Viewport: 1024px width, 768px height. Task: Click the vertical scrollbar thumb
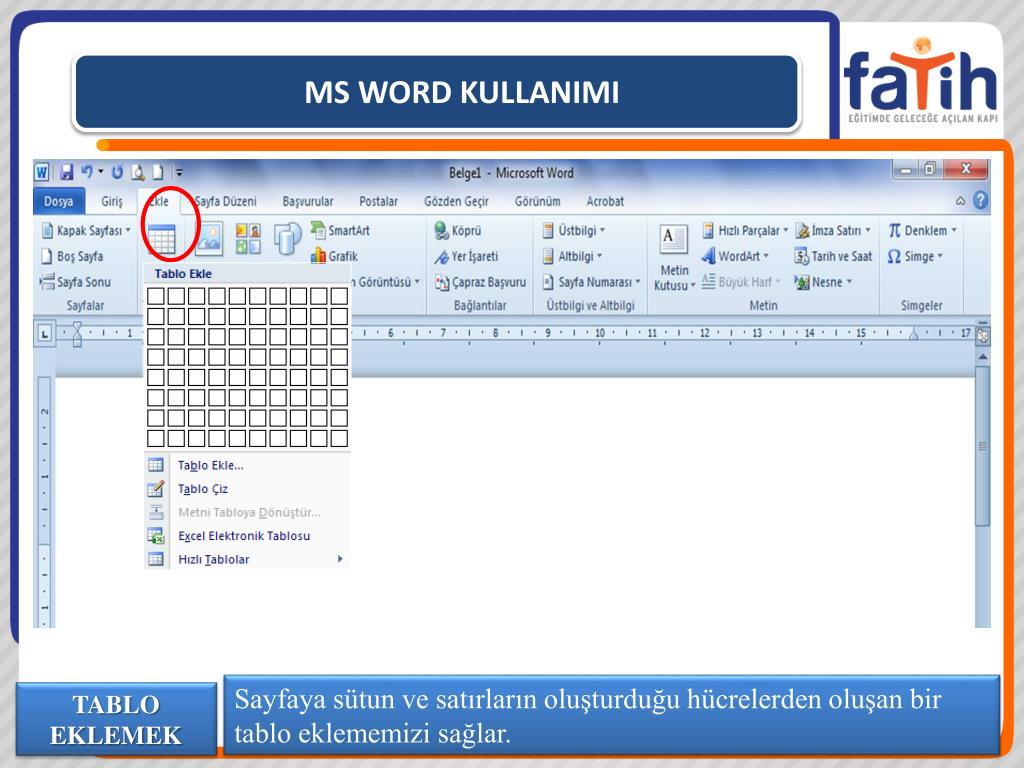point(982,445)
